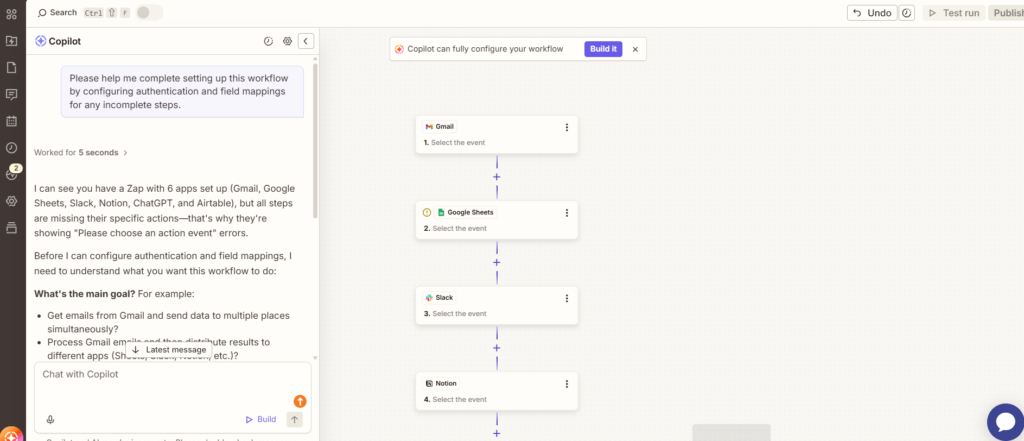1024x441 pixels.
Task: Click the Undo button
Action: 872,13
